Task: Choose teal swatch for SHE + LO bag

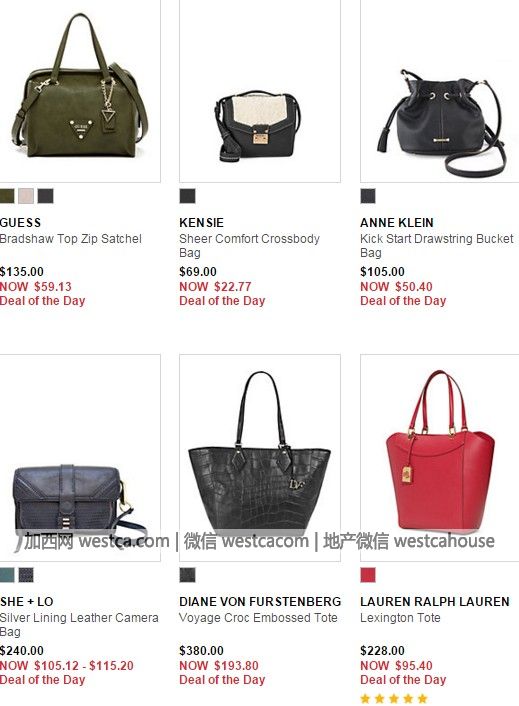Action: point(7,575)
